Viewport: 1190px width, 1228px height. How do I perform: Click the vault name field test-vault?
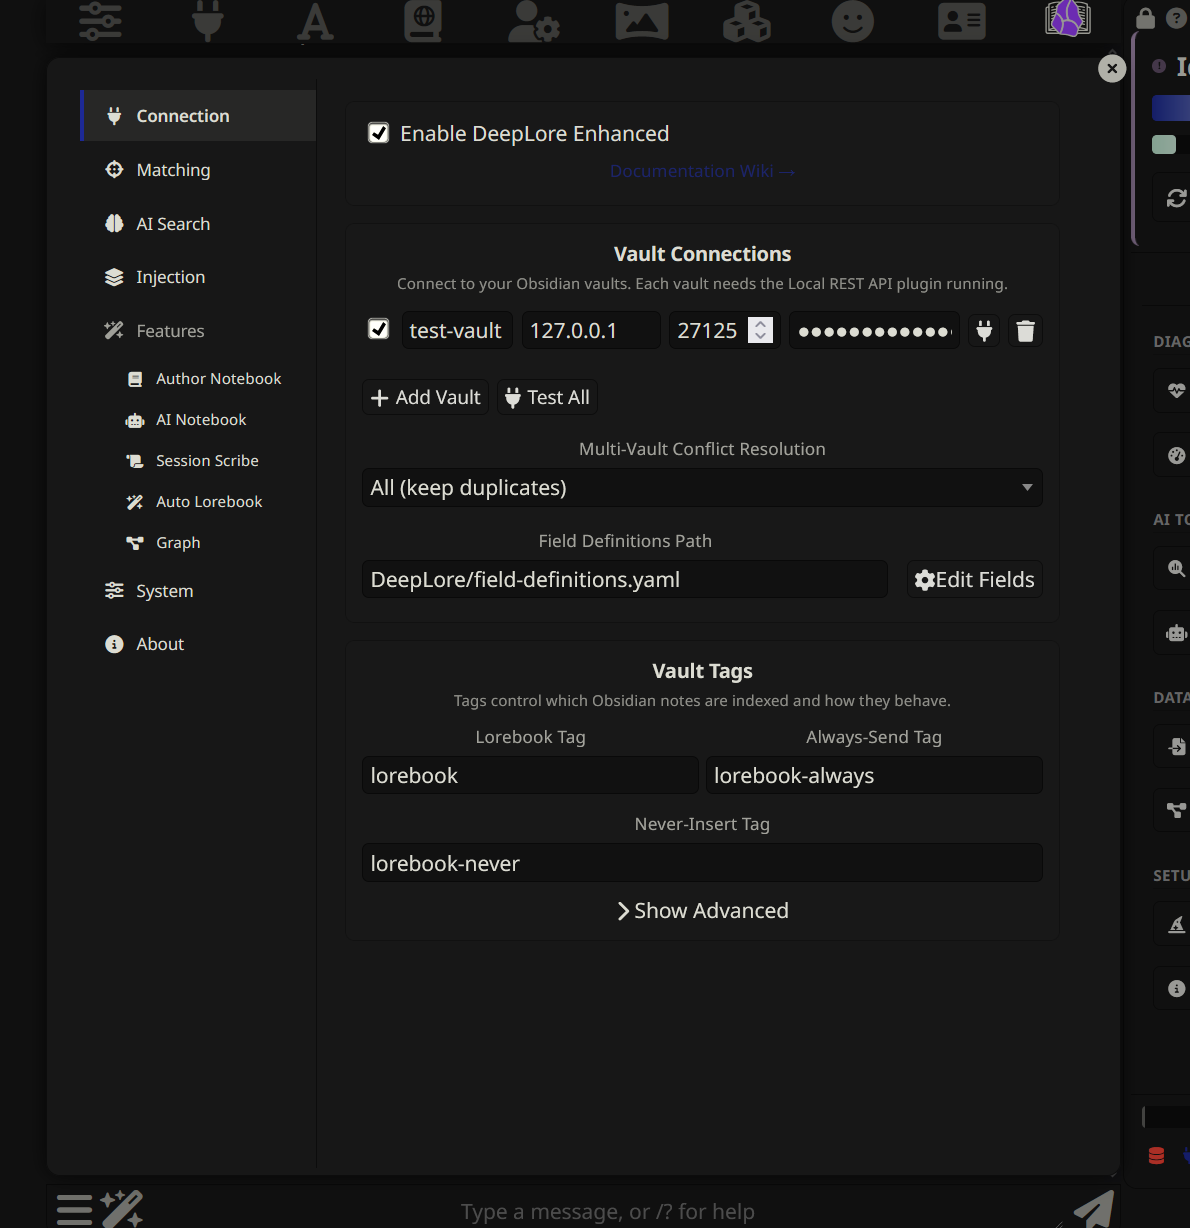[457, 331]
